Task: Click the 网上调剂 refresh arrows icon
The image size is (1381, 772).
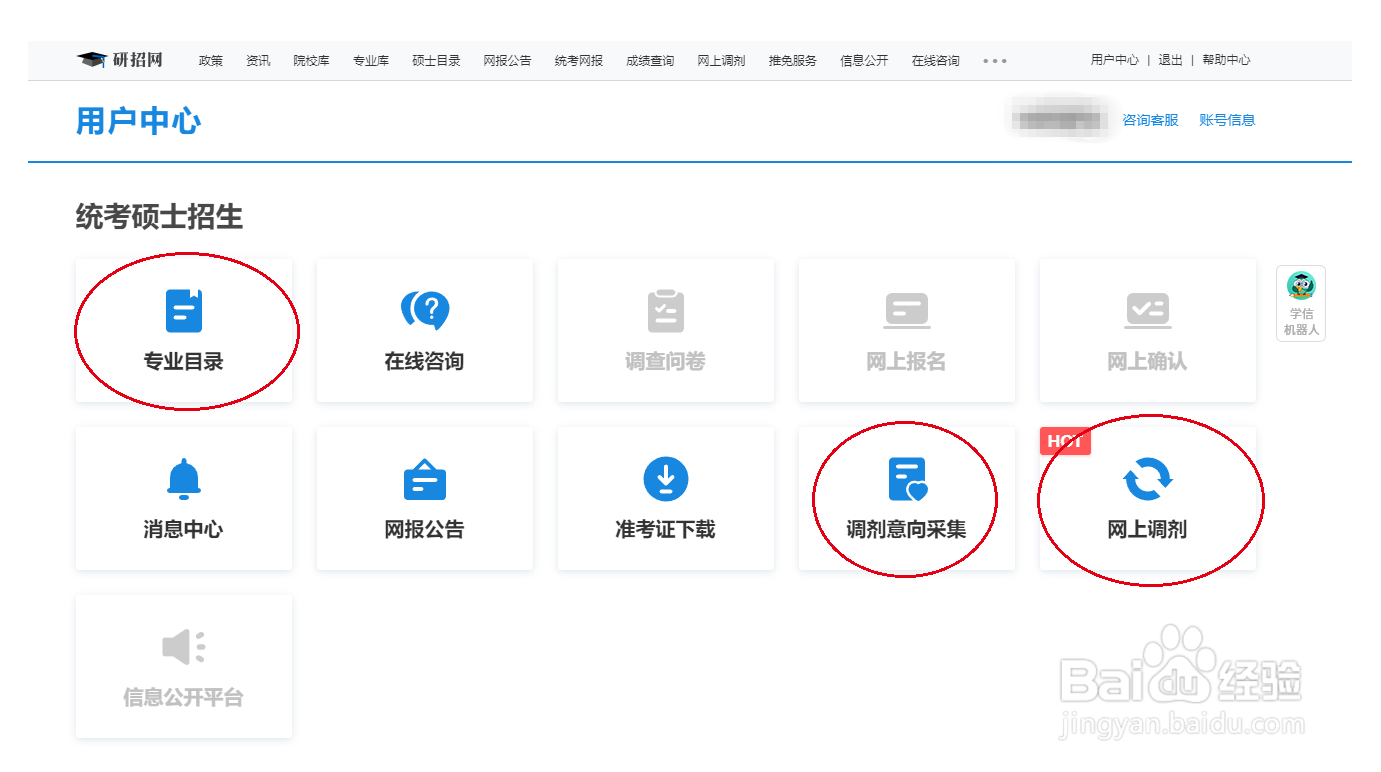Action: point(1148,479)
